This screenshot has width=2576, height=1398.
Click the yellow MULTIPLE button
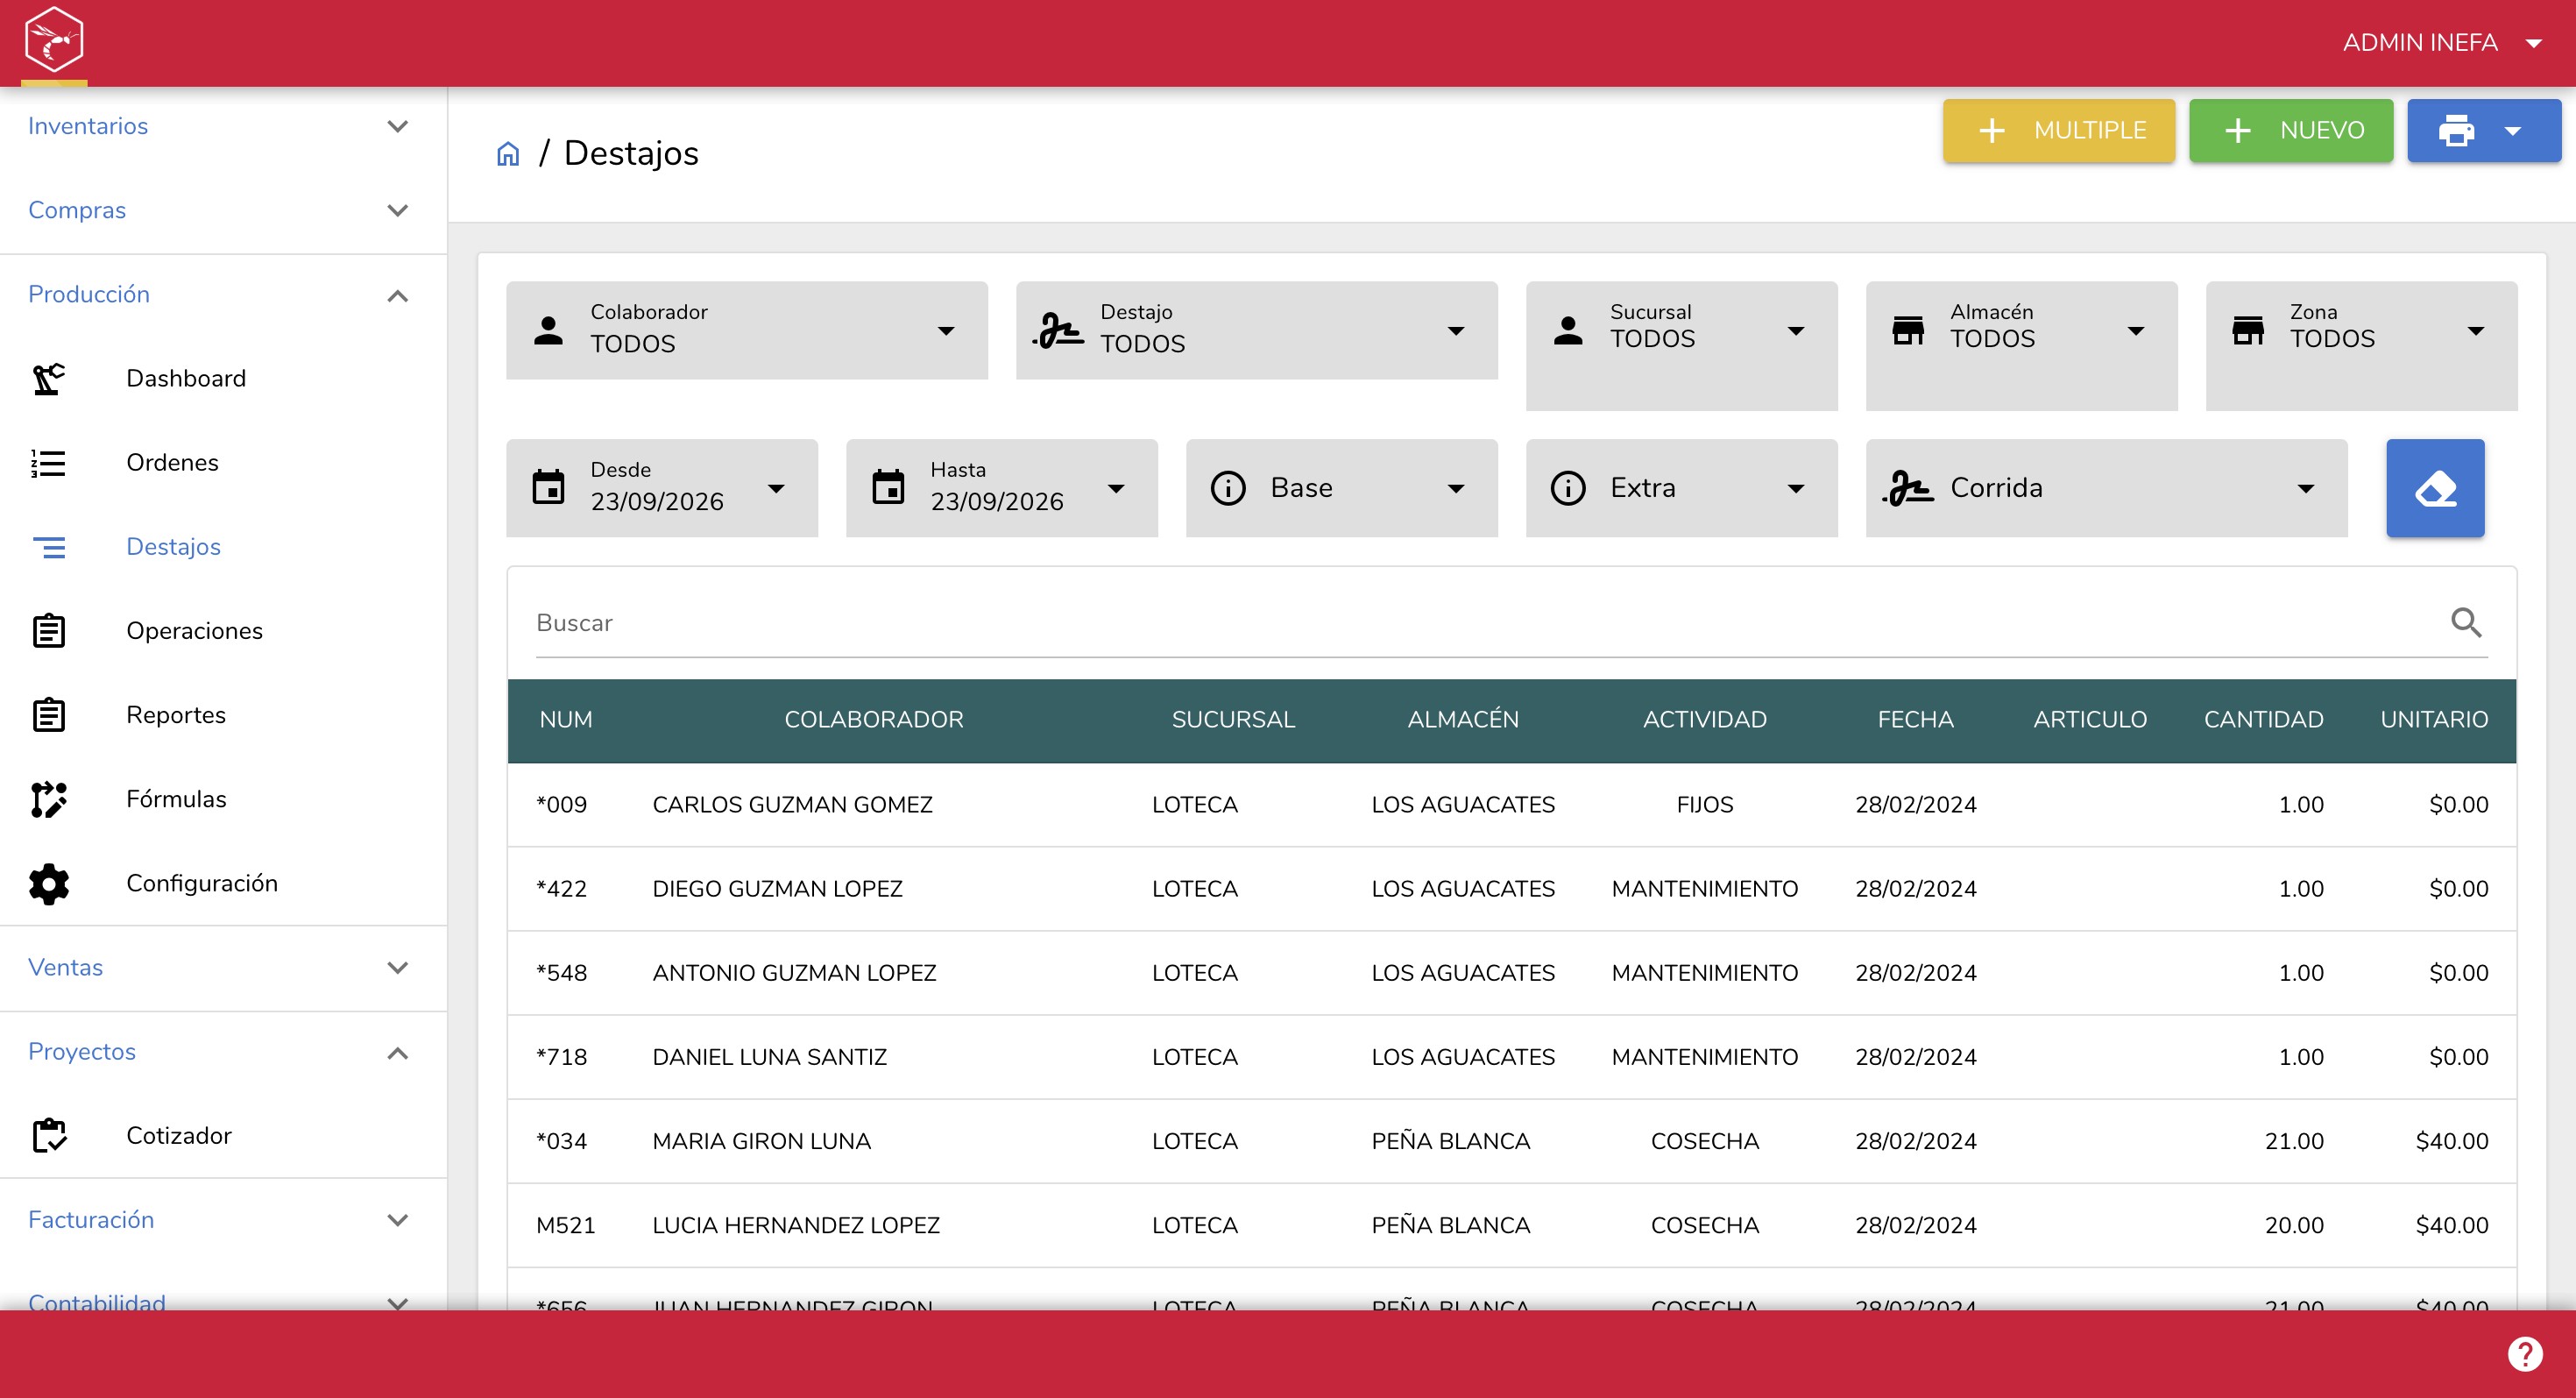tap(2059, 130)
